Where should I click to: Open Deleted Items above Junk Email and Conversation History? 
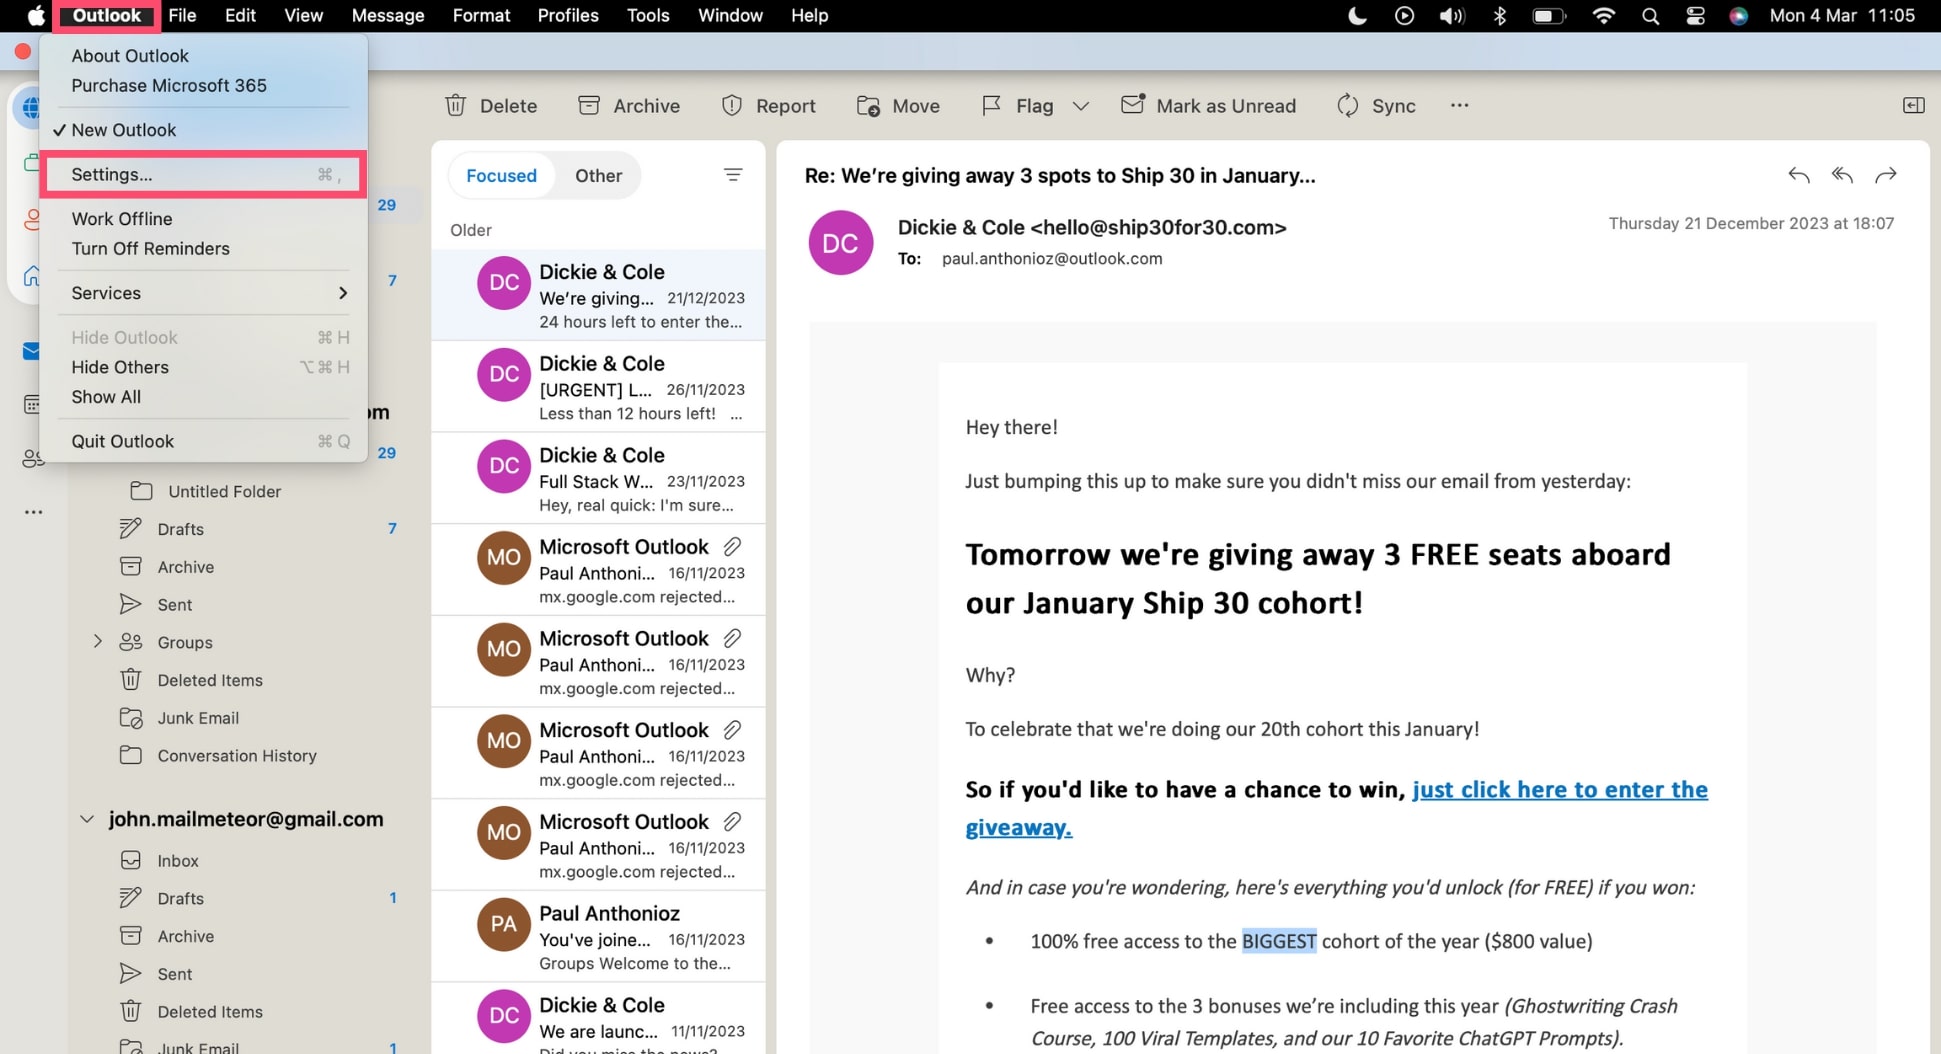(x=209, y=680)
